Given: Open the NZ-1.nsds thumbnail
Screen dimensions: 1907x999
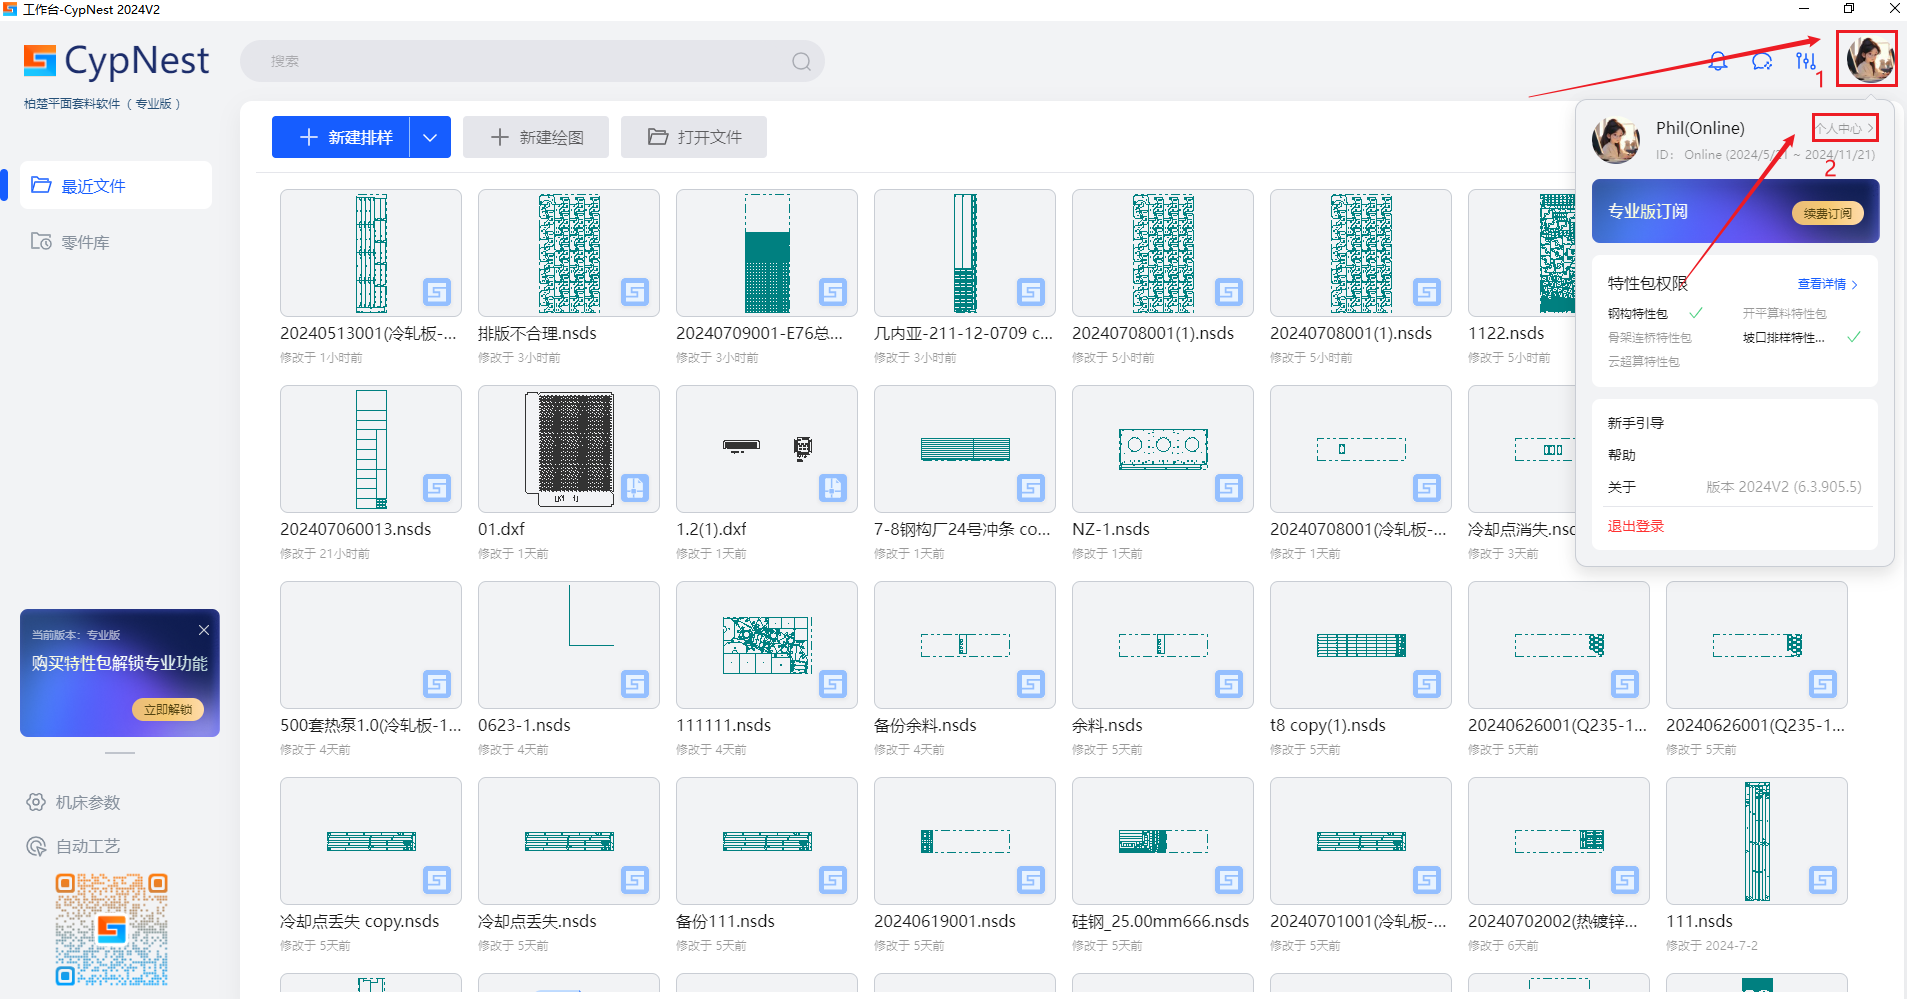Looking at the screenshot, I should click(x=1163, y=449).
